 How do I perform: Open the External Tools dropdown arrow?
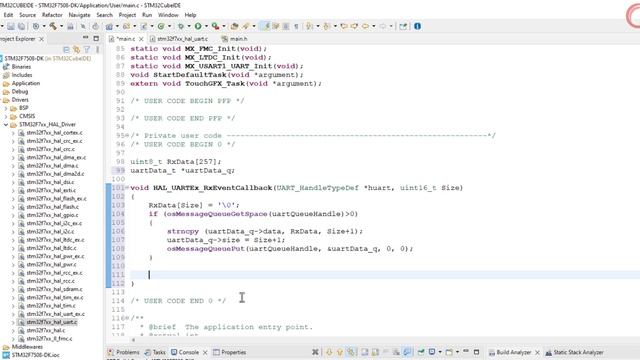(224, 26)
